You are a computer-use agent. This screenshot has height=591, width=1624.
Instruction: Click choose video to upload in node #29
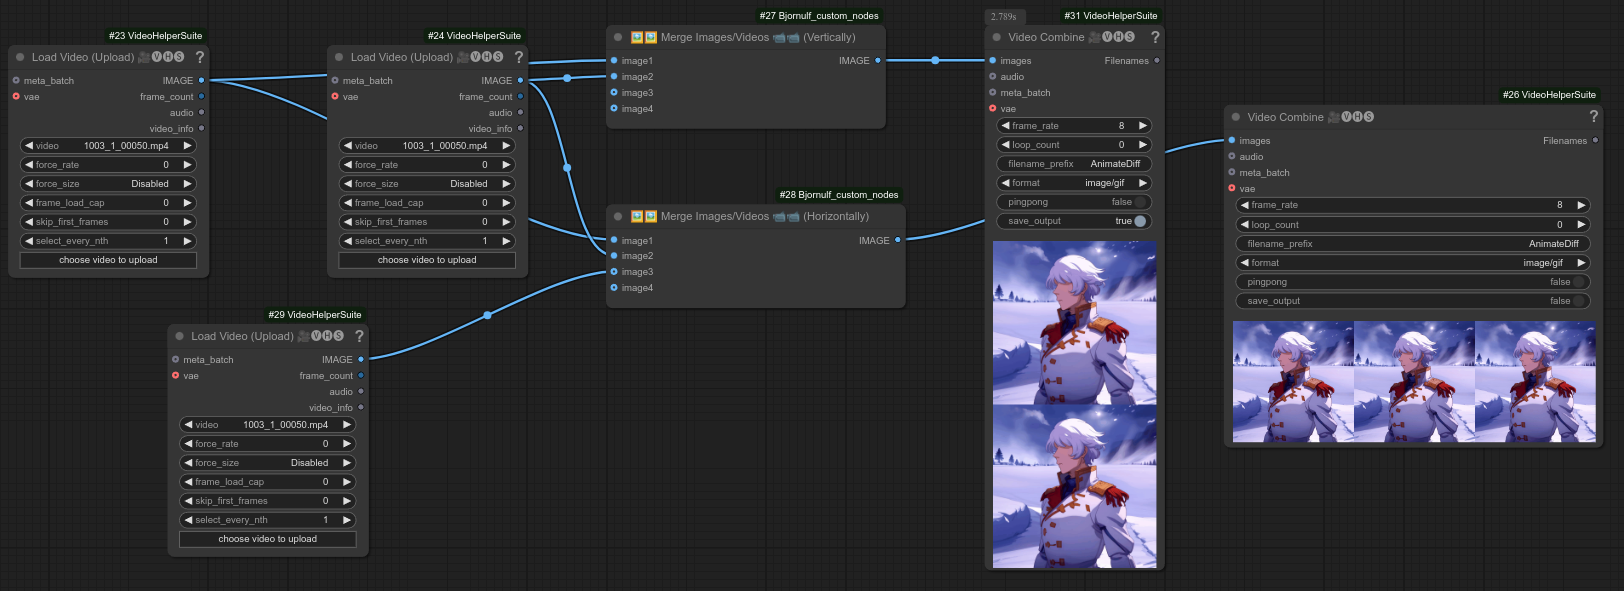pyautogui.click(x=268, y=539)
